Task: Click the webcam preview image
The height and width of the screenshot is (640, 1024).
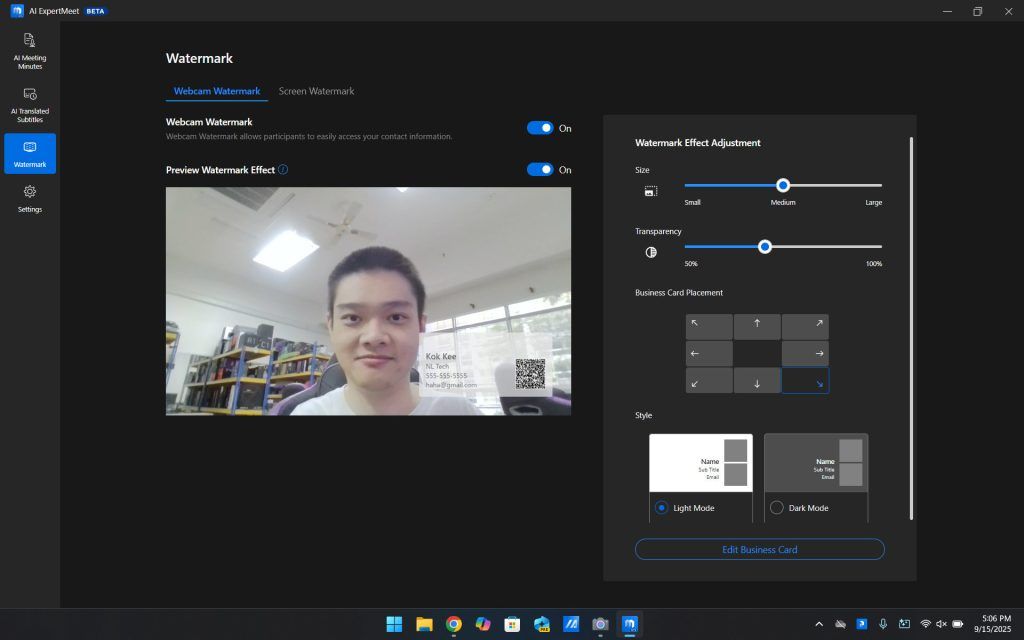Action: click(368, 301)
